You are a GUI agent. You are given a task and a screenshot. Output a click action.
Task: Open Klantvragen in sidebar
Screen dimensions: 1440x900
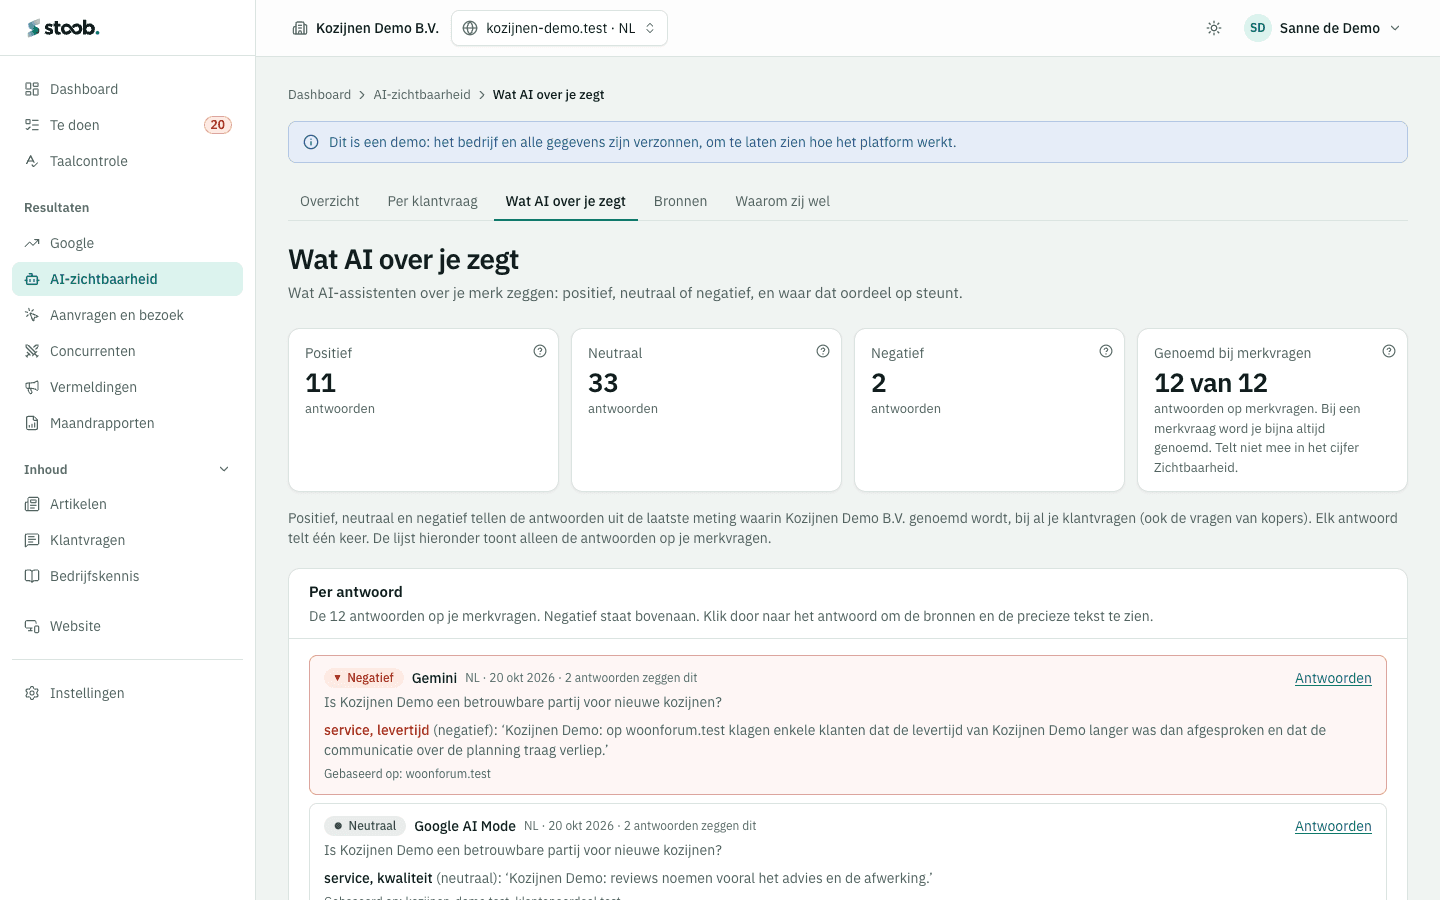click(x=127, y=540)
